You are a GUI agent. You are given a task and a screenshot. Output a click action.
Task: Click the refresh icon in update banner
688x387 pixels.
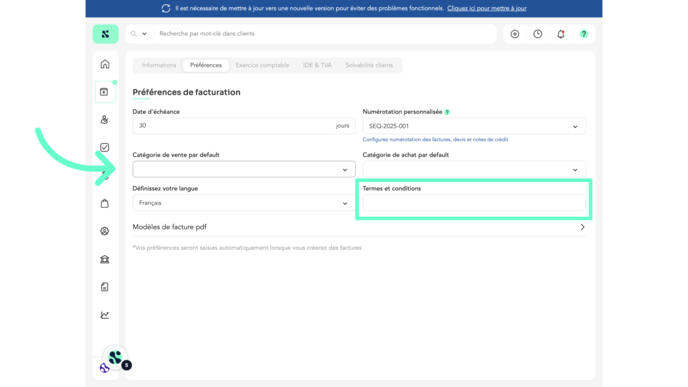[166, 8]
